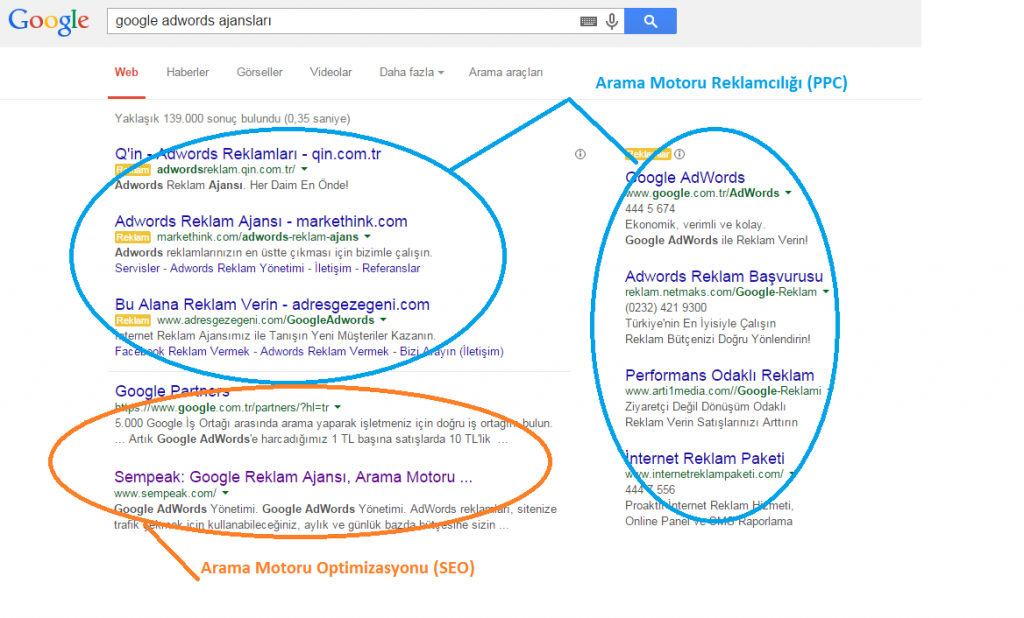This screenshot has width=1024, height=618.
Task: Click Adwords Reklam Yönetimi sitelink
Action: 237,268
